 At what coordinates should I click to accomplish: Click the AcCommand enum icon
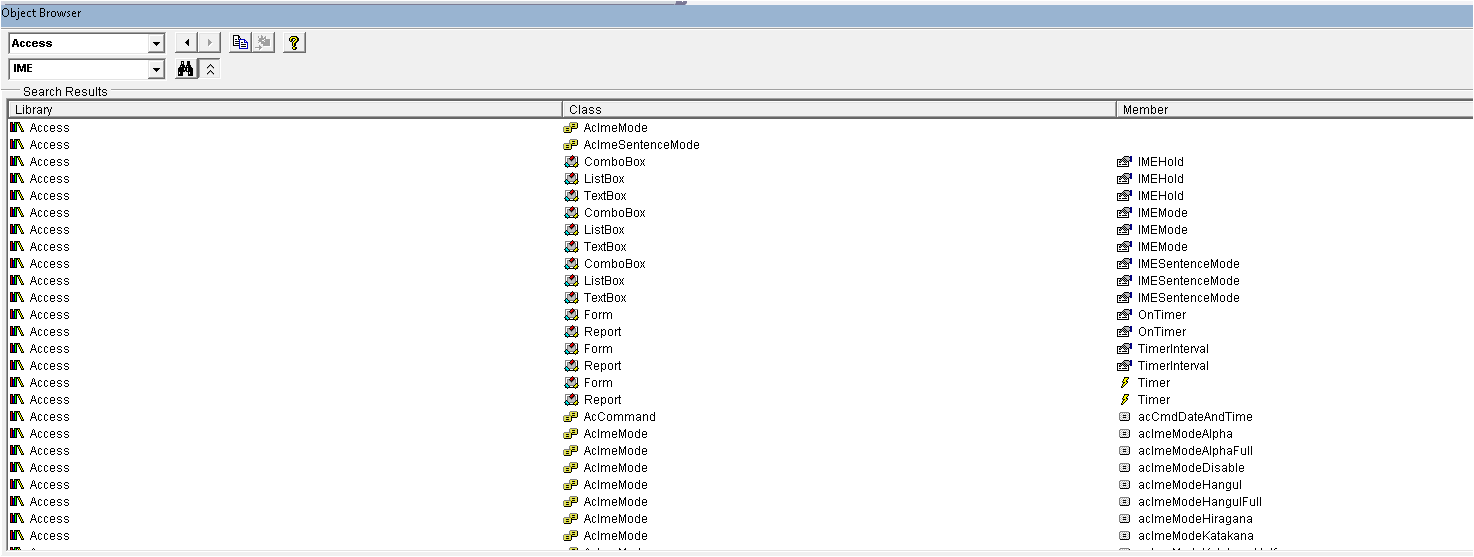571,417
